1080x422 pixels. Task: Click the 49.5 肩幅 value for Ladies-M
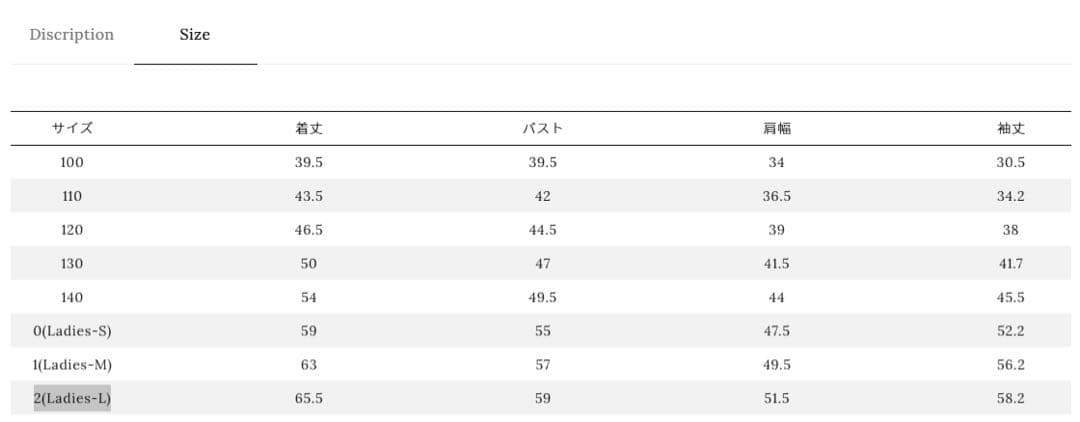(776, 365)
